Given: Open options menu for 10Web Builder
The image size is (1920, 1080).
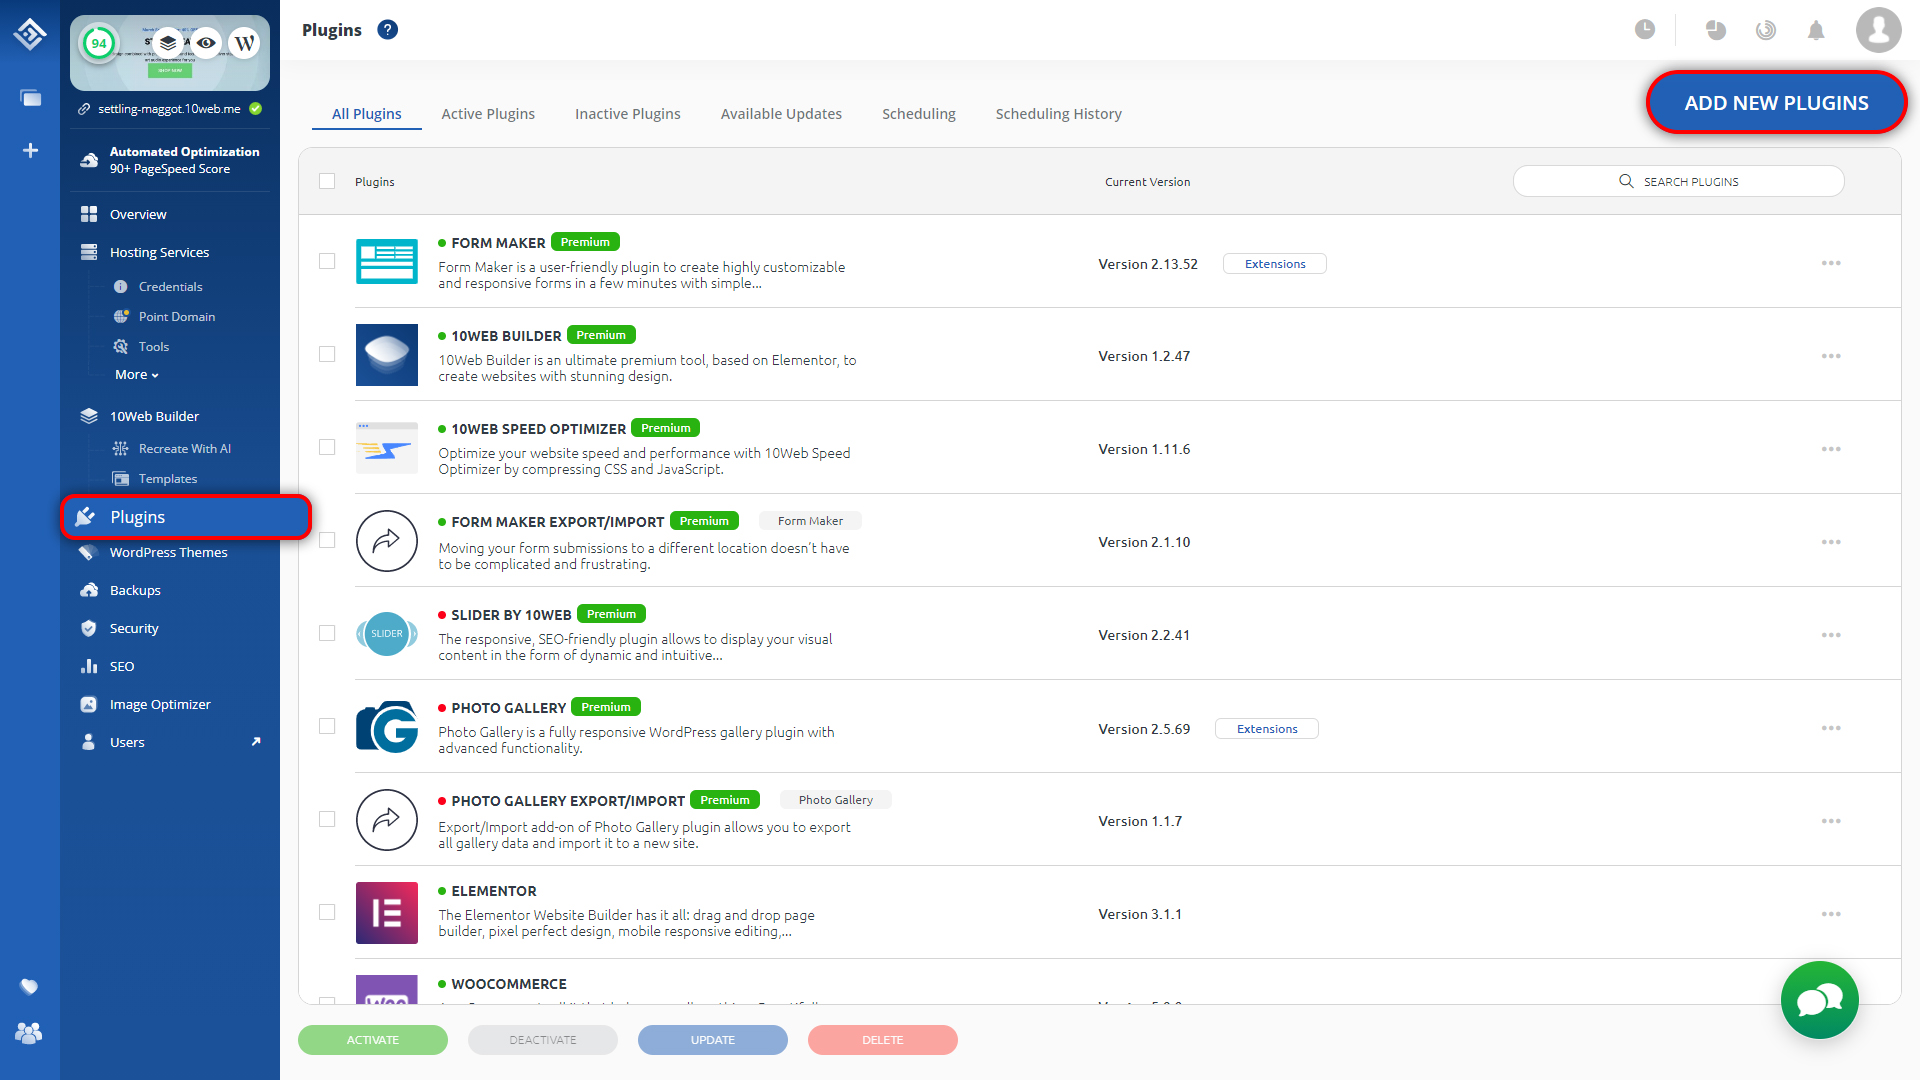Looking at the screenshot, I should click(x=1831, y=356).
